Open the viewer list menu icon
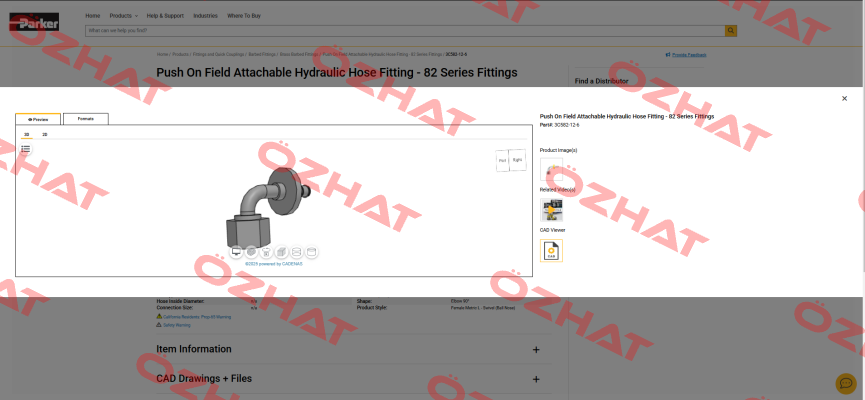Screen dimensions: 865x400 click(x=25, y=149)
